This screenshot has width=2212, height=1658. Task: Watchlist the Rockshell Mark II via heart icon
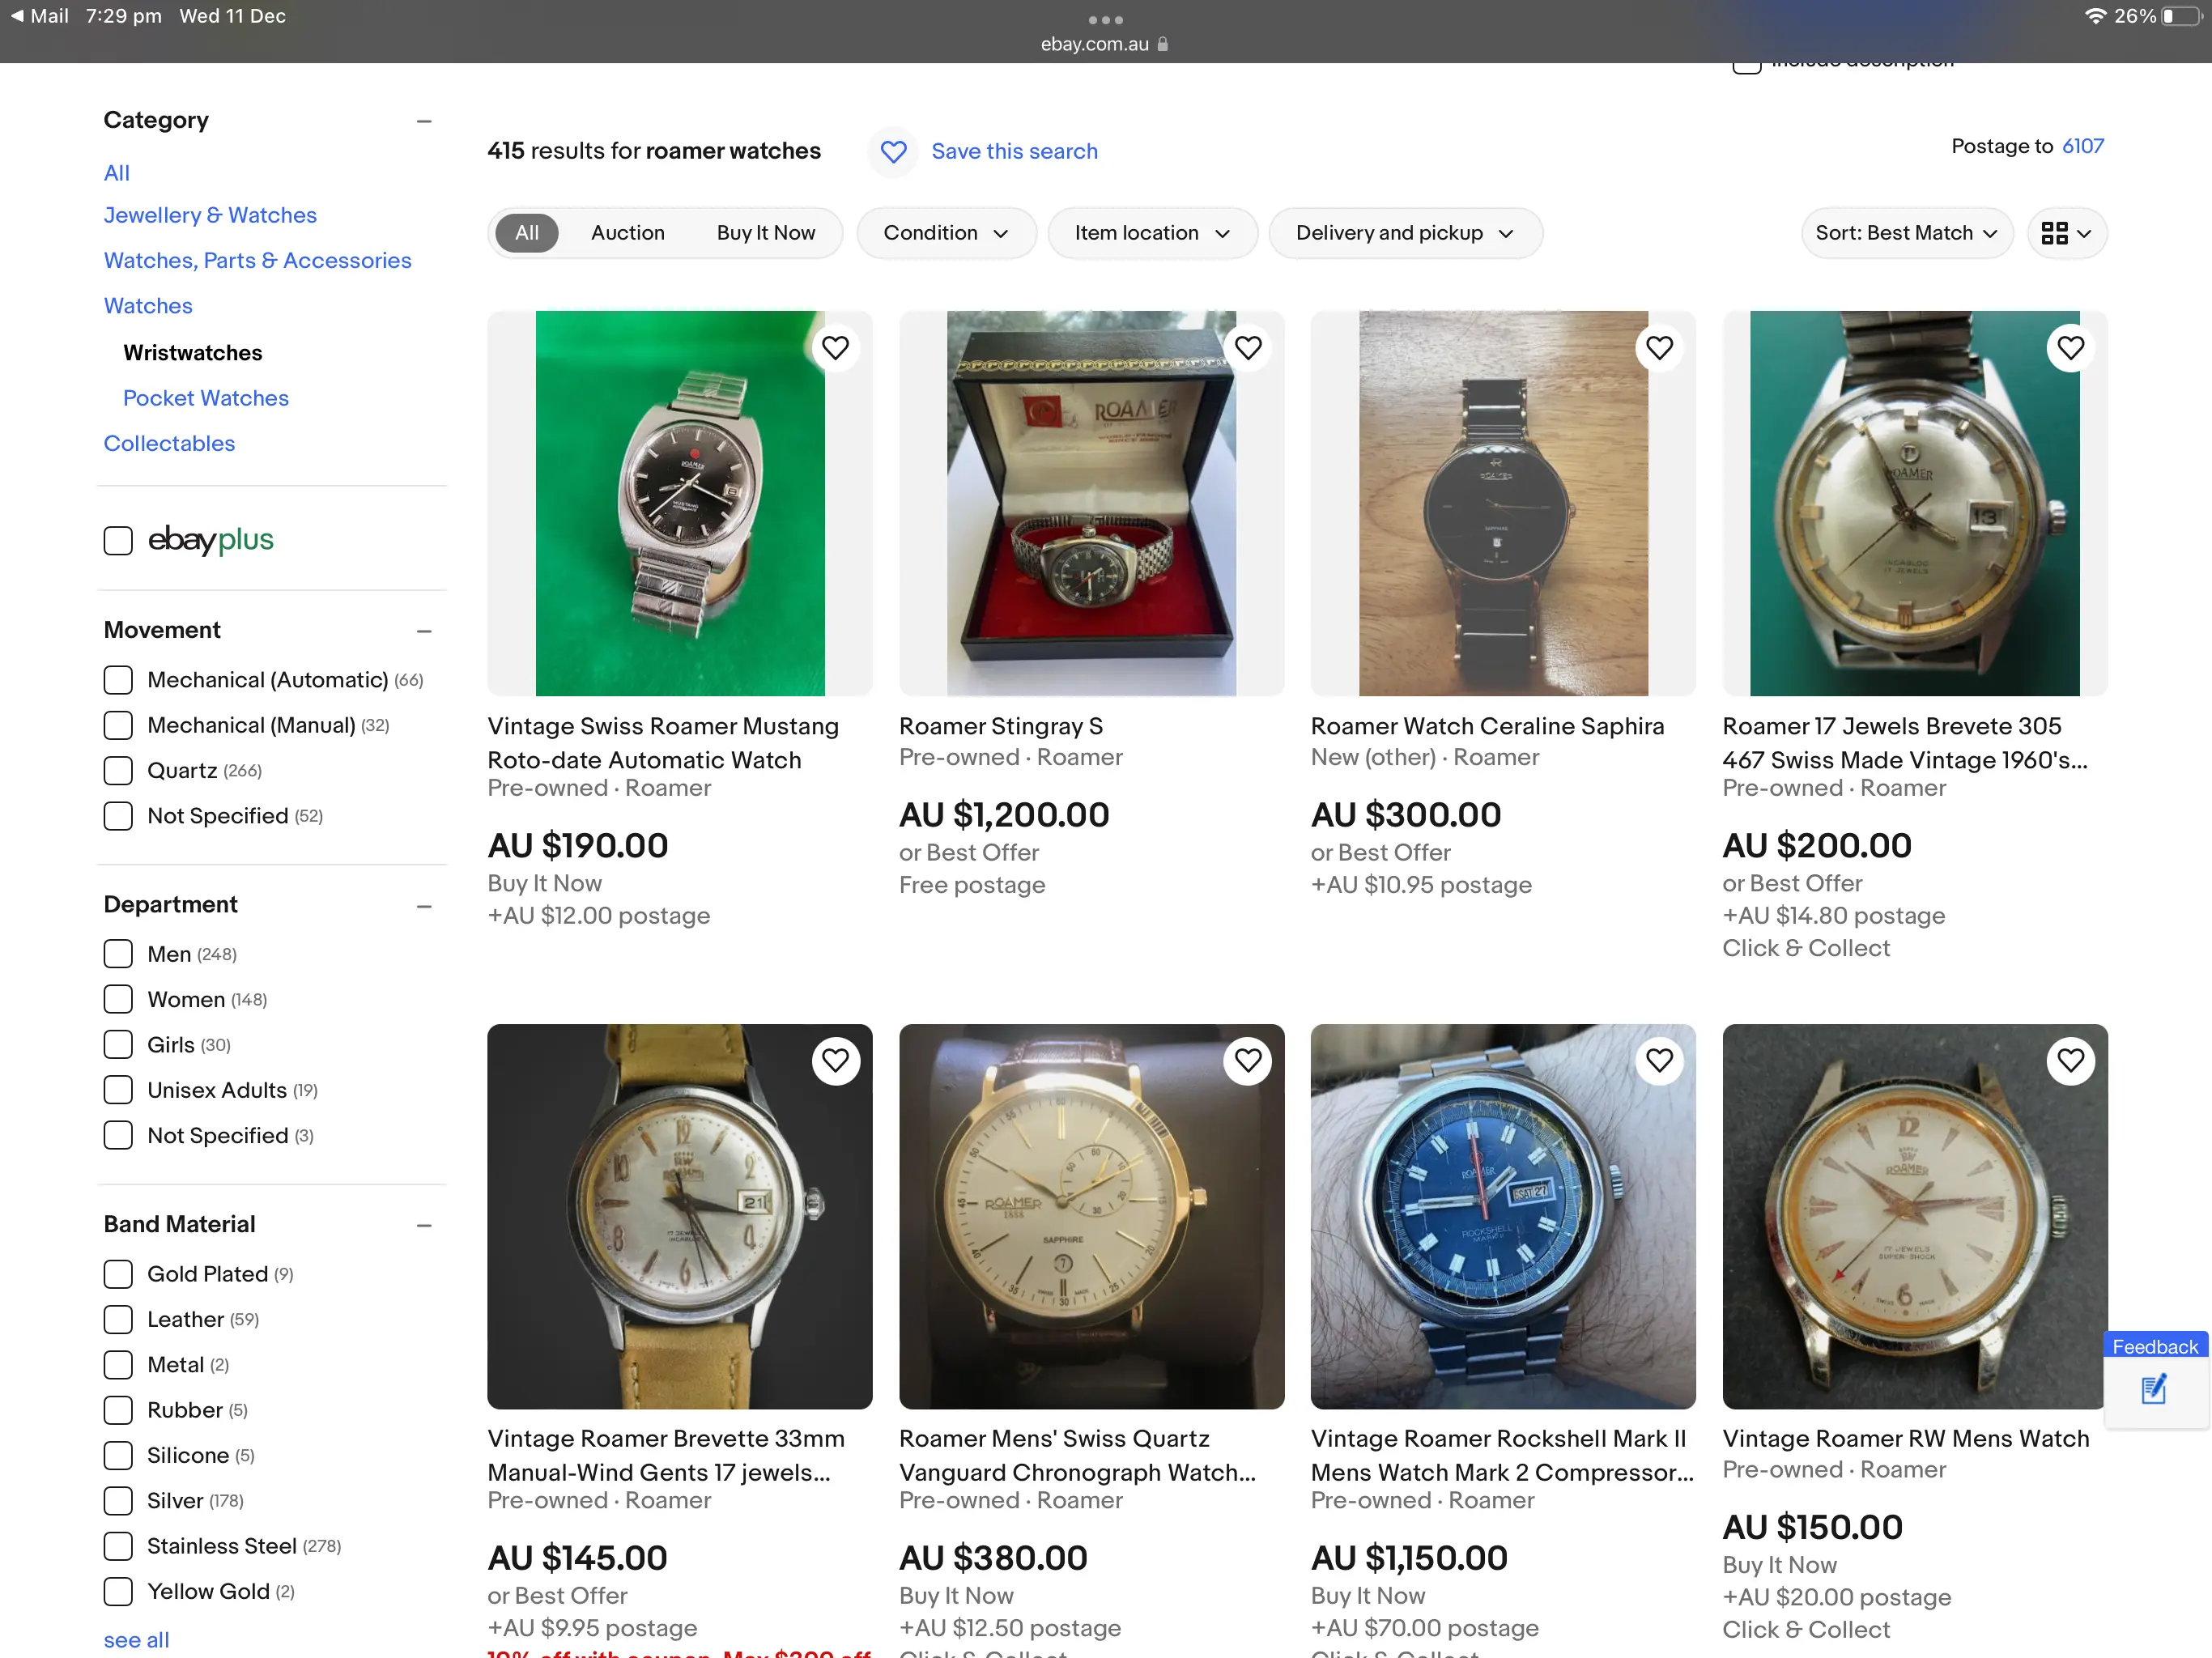click(x=1659, y=1060)
